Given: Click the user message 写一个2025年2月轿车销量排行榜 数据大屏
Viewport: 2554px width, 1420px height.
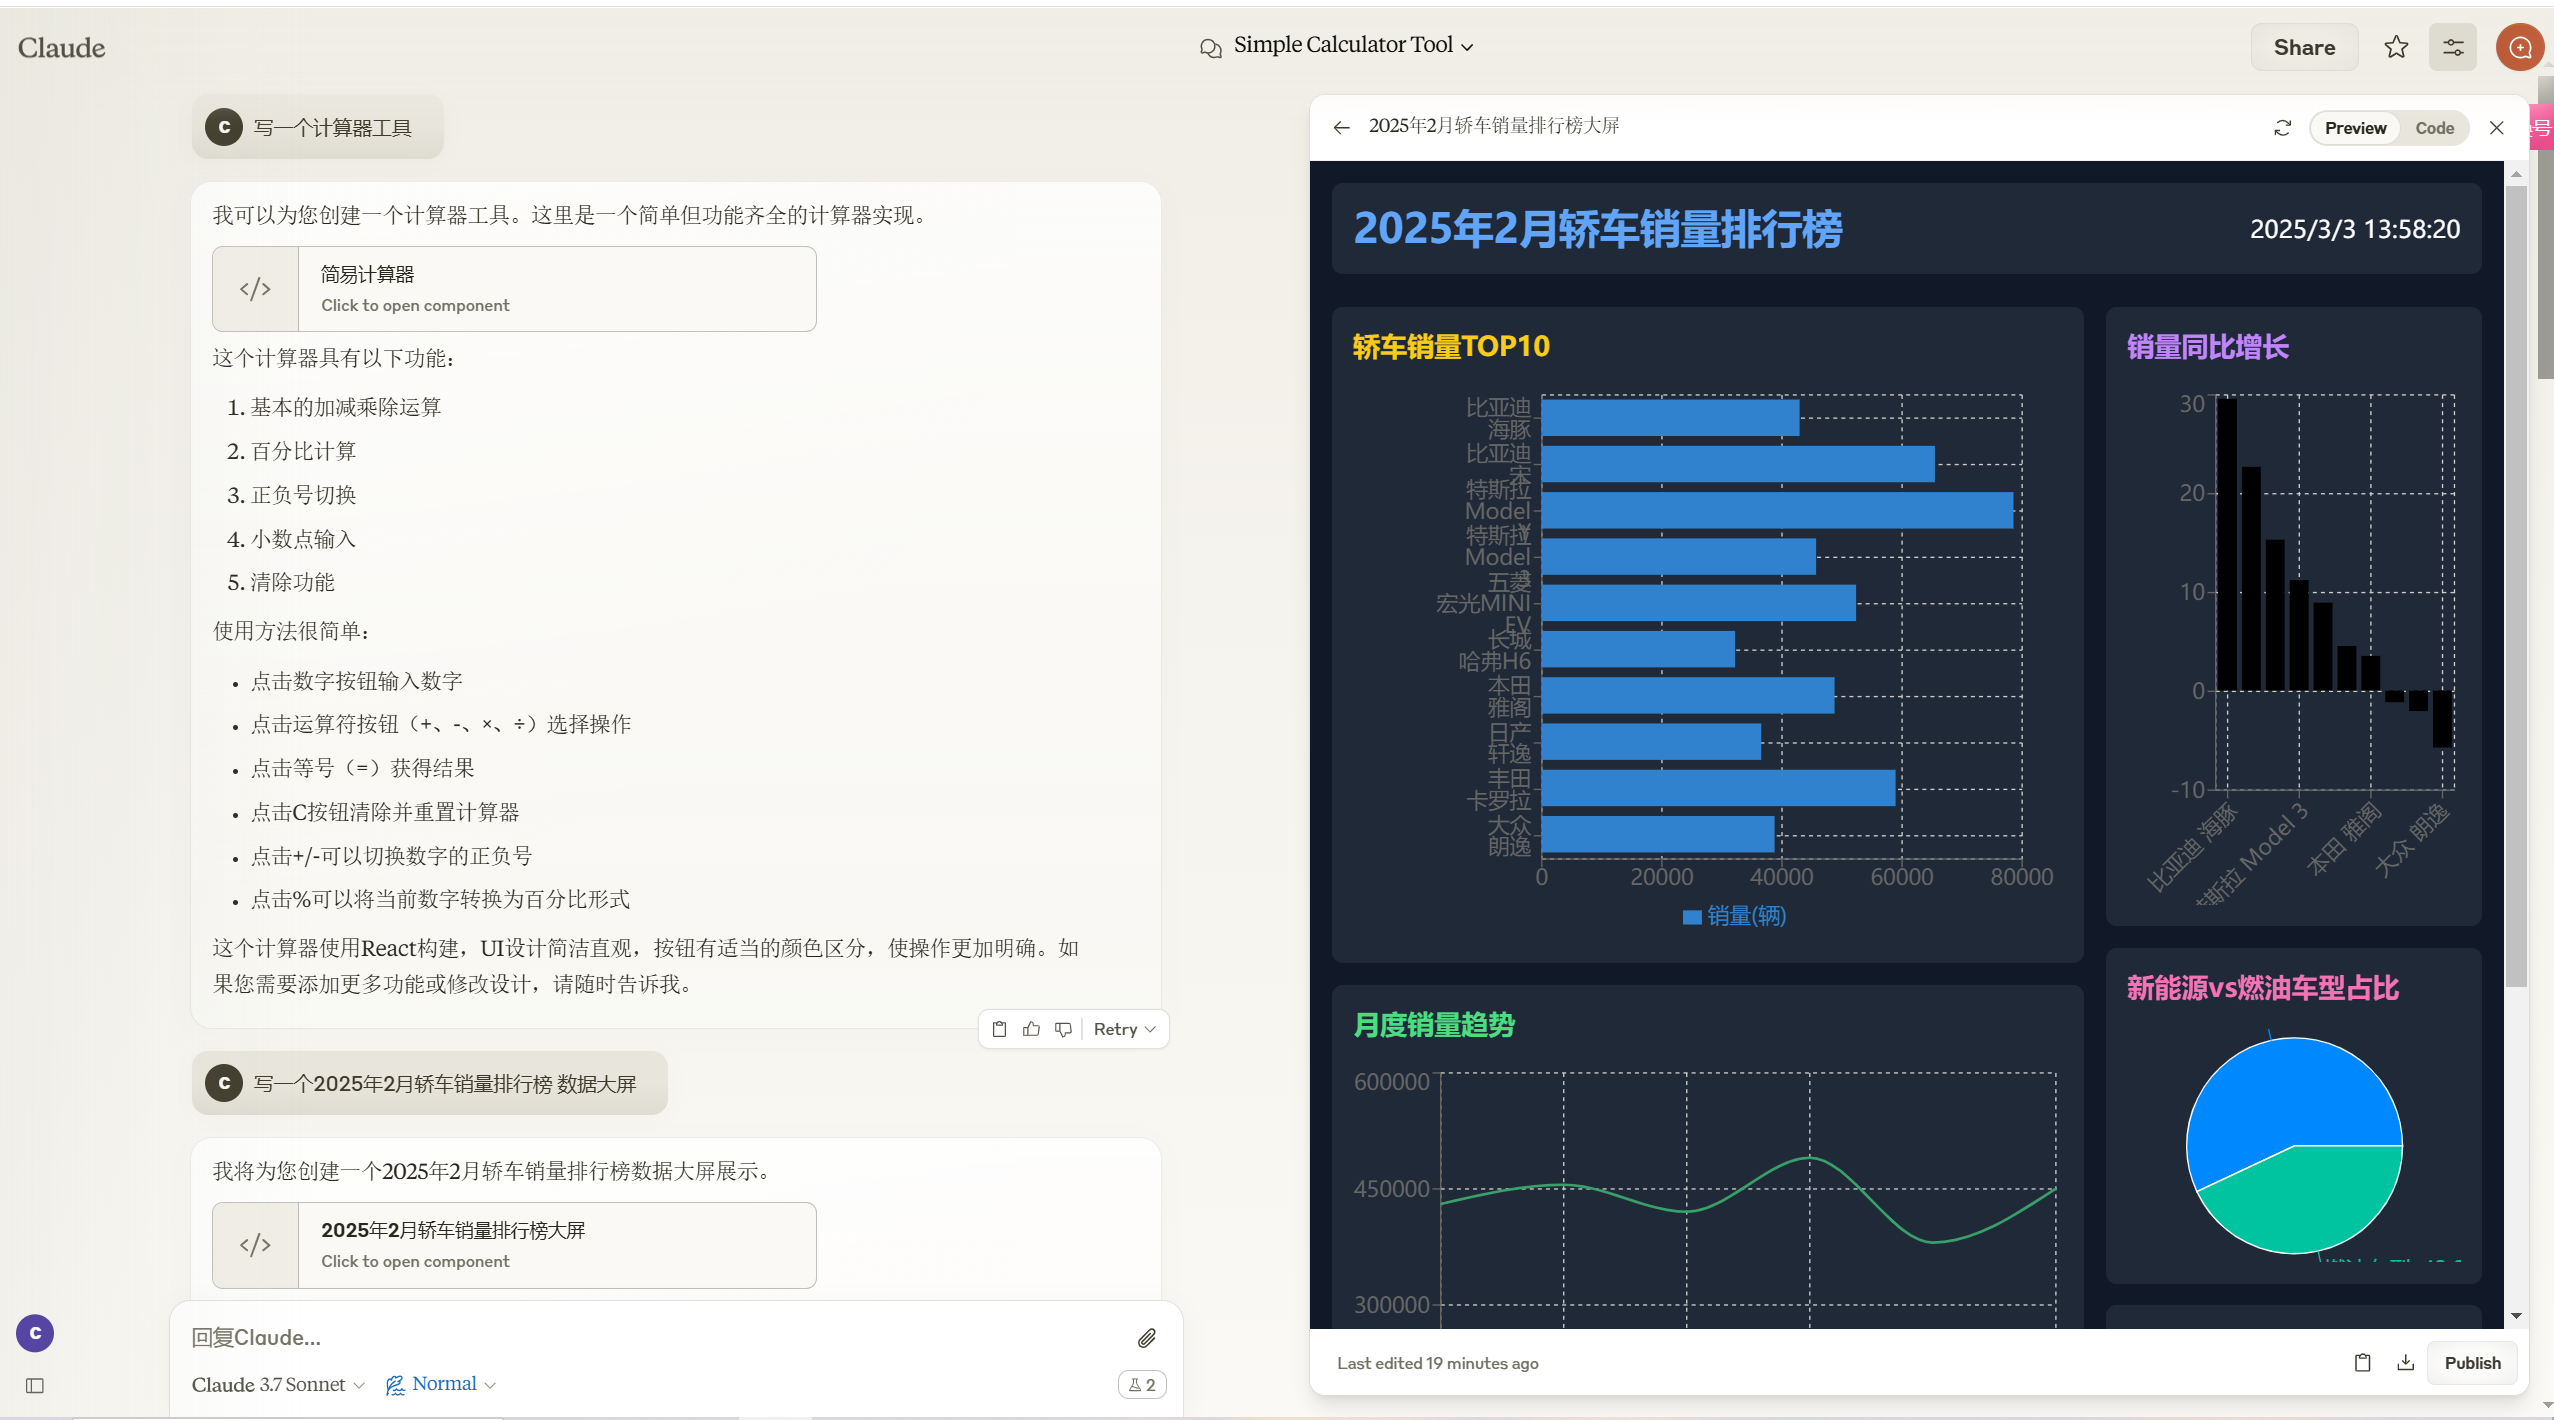Looking at the screenshot, I should 430,1083.
